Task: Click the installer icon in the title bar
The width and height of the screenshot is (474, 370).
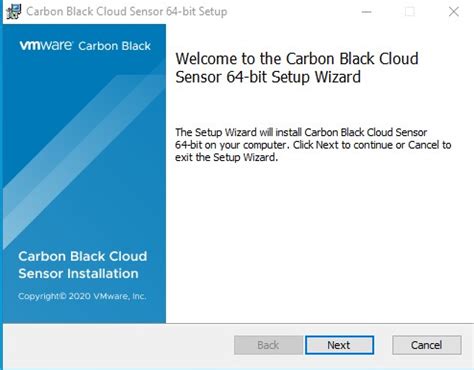Action: click(14, 11)
